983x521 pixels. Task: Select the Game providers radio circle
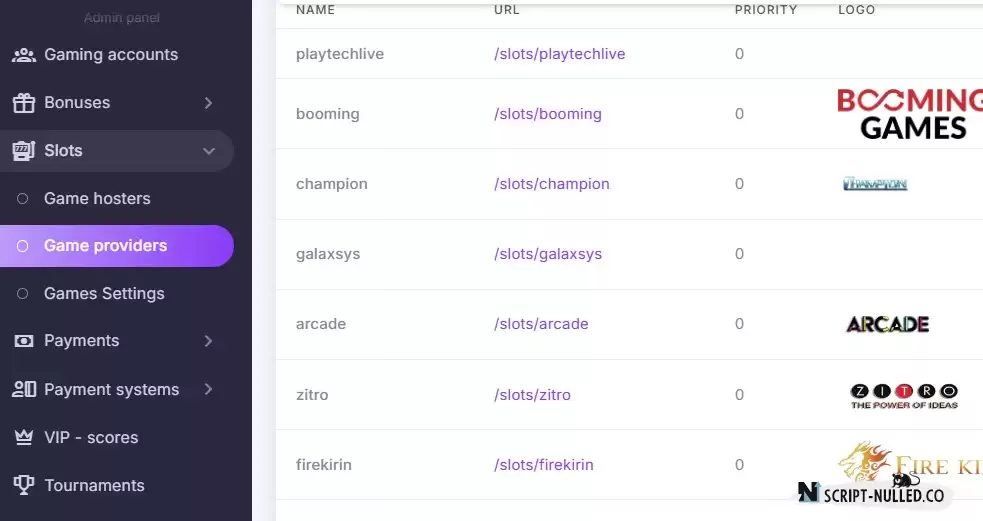[x=23, y=246]
